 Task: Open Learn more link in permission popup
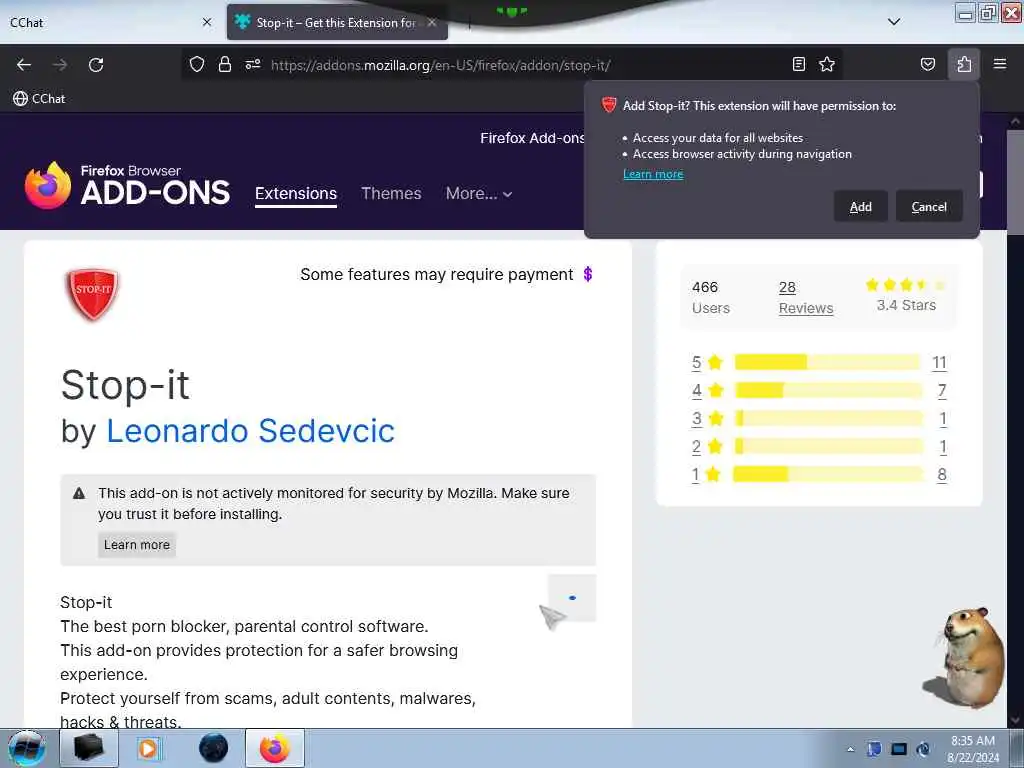point(653,174)
